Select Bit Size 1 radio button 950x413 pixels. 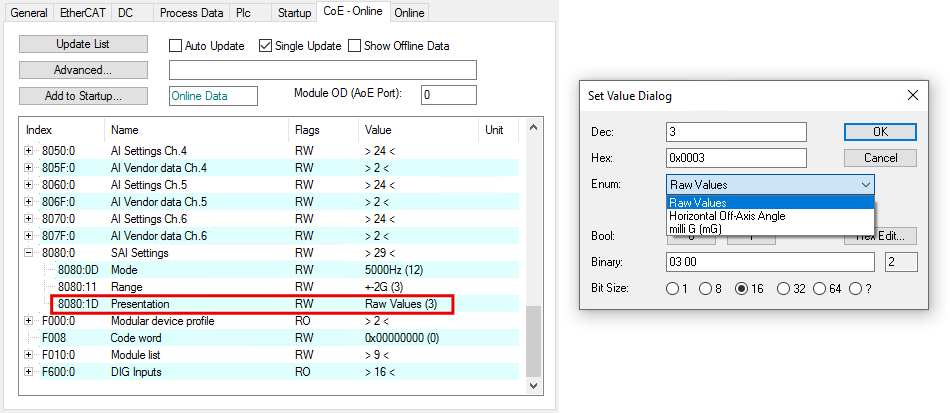point(673,289)
